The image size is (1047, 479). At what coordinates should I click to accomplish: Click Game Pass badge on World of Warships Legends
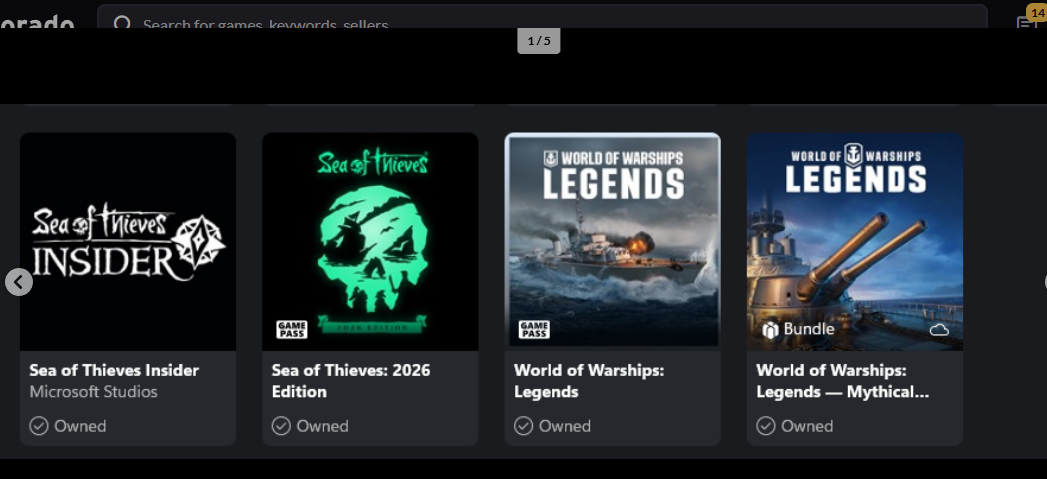pos(534,329)
